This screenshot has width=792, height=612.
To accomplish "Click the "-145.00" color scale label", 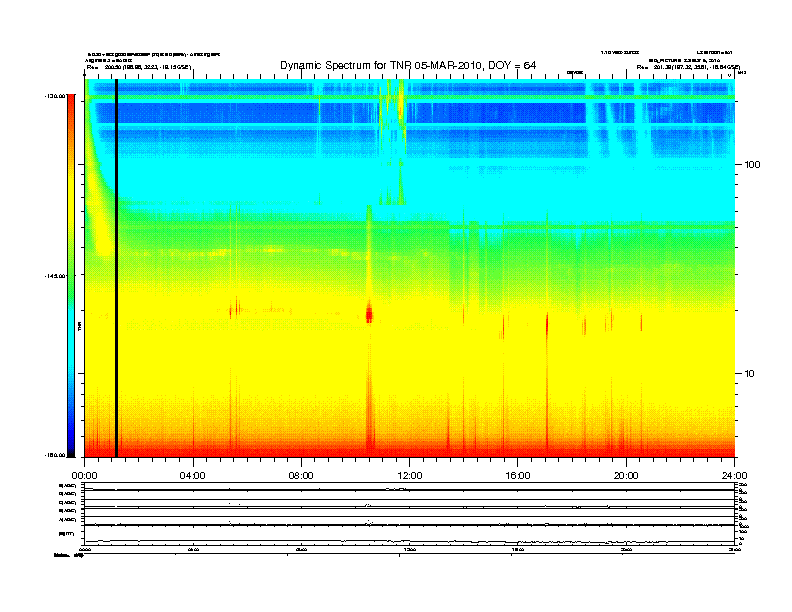I will pyautogui.click(x=54, y=276).
